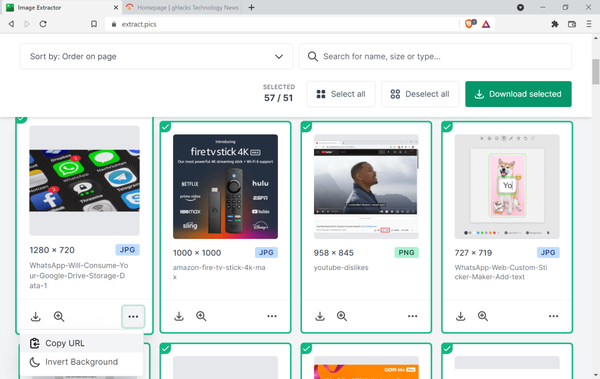Zoom into the amazon-fire-tv-stick image
Image resolution: width=600 pixels, height=379 pixels.
[x=201, y=316]
